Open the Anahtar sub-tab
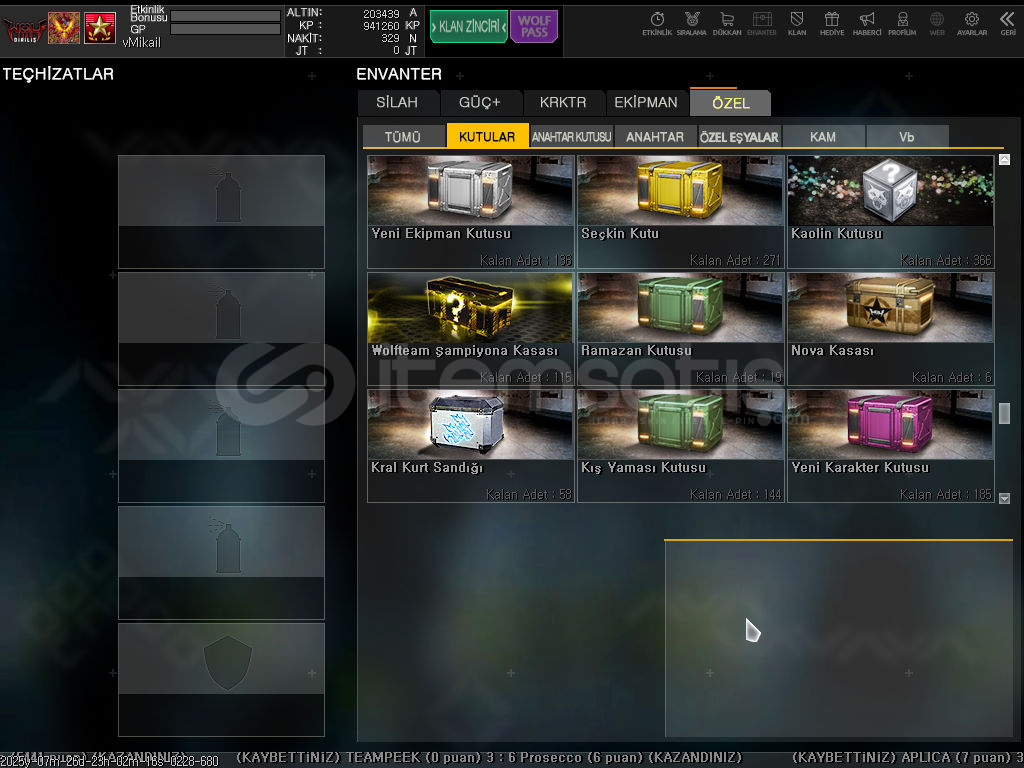This screenshot has width=1024, height=768. [x=655, y=136]
